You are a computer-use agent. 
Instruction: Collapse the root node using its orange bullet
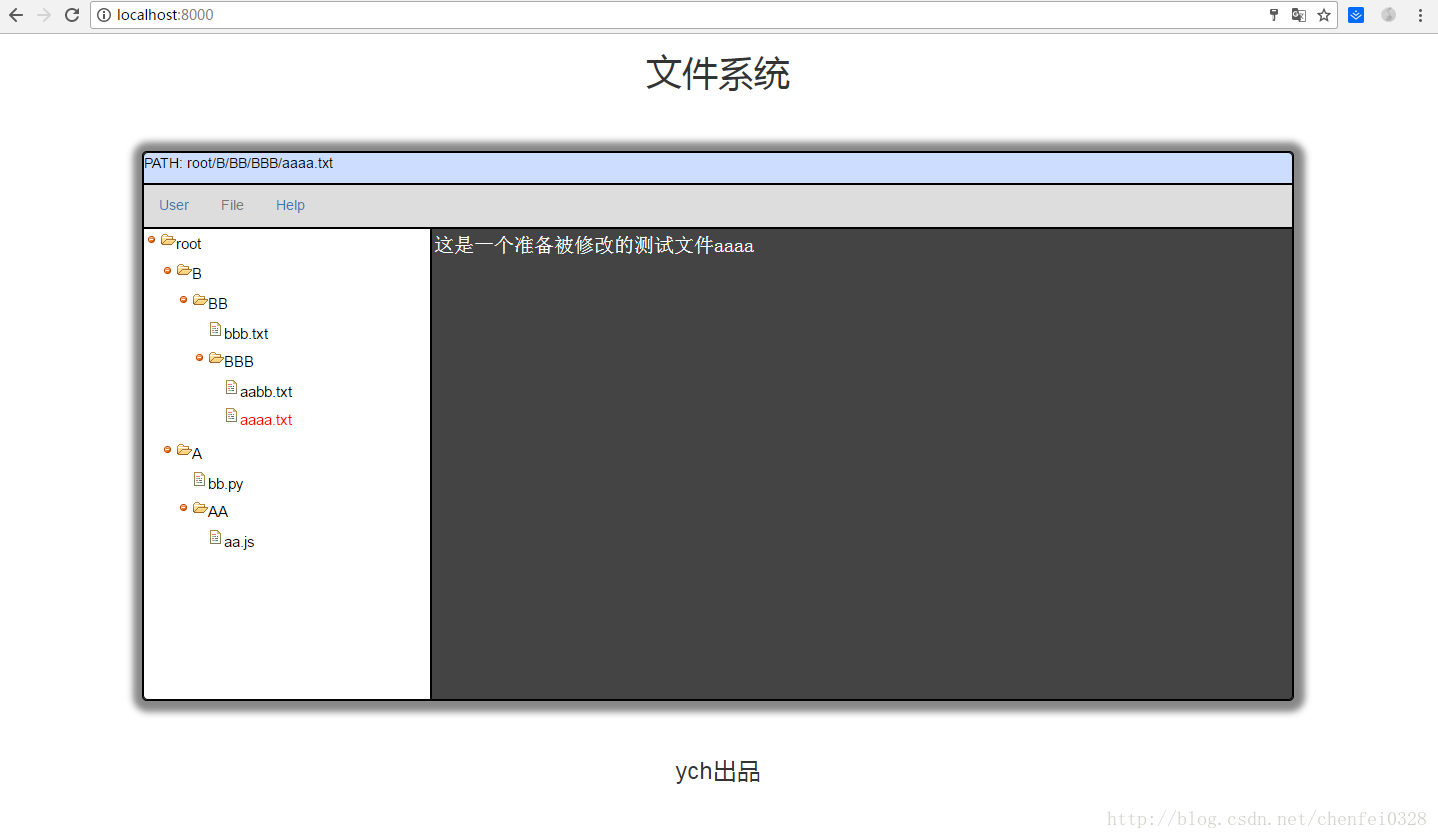click(152, 239)
